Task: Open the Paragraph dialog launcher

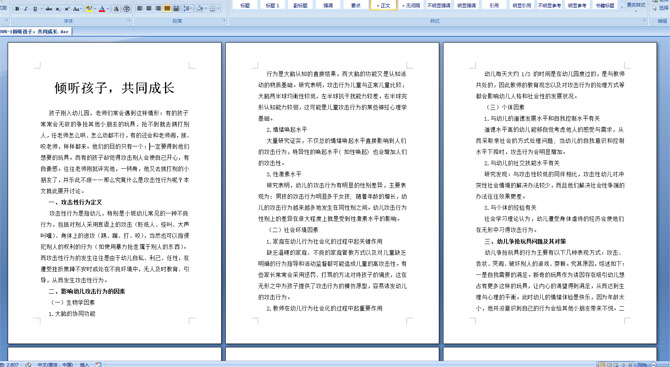Action: (x=225, y=20)
